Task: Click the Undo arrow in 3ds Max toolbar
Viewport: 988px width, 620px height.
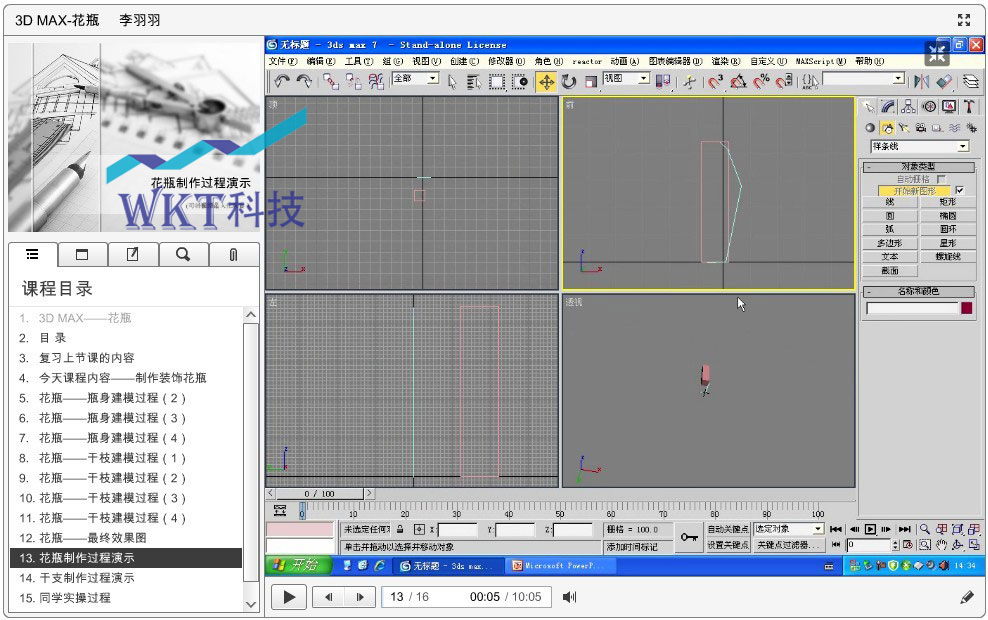Action: pyautogui.click(x=282, y=81)
